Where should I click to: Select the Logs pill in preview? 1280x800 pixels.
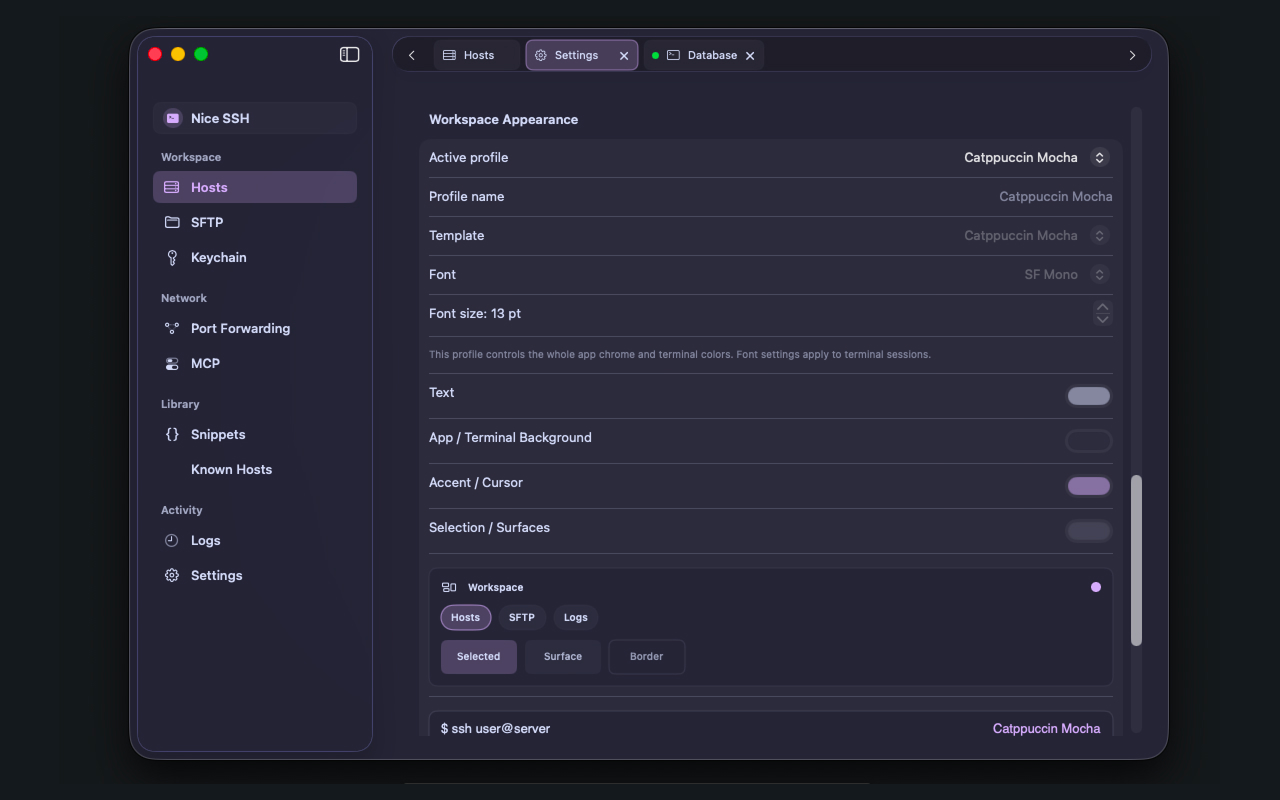[576, 617]
